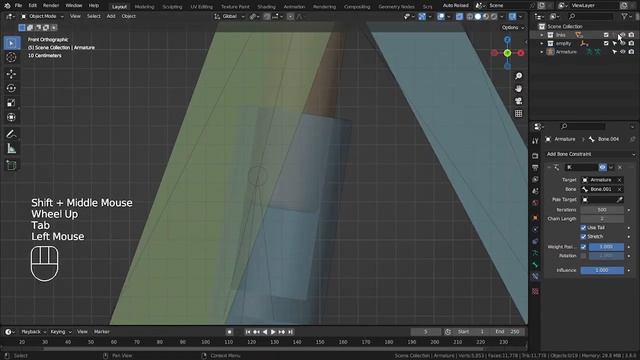Uncheck the Stretch checkbox
The width and height of the screenshot is (640, 360).
tap(583, 237)
